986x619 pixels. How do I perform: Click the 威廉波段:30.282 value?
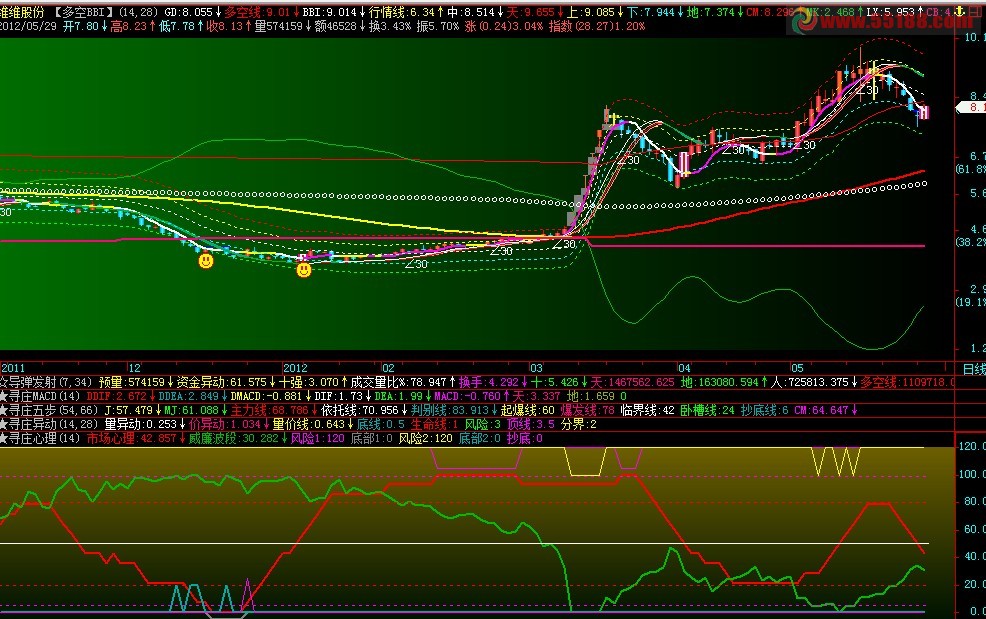point(233,438)
